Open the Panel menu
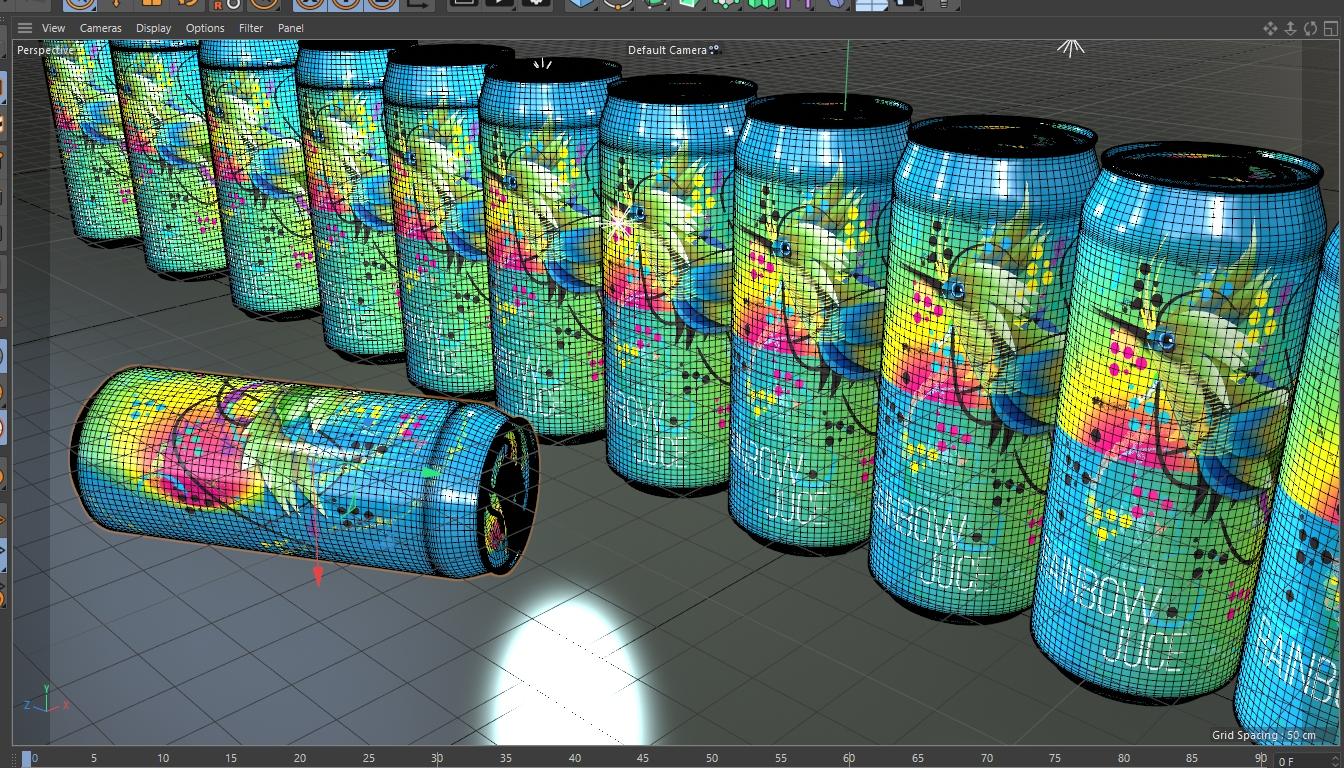Viewport: 1344px width, 768px height. click(291, 28)
